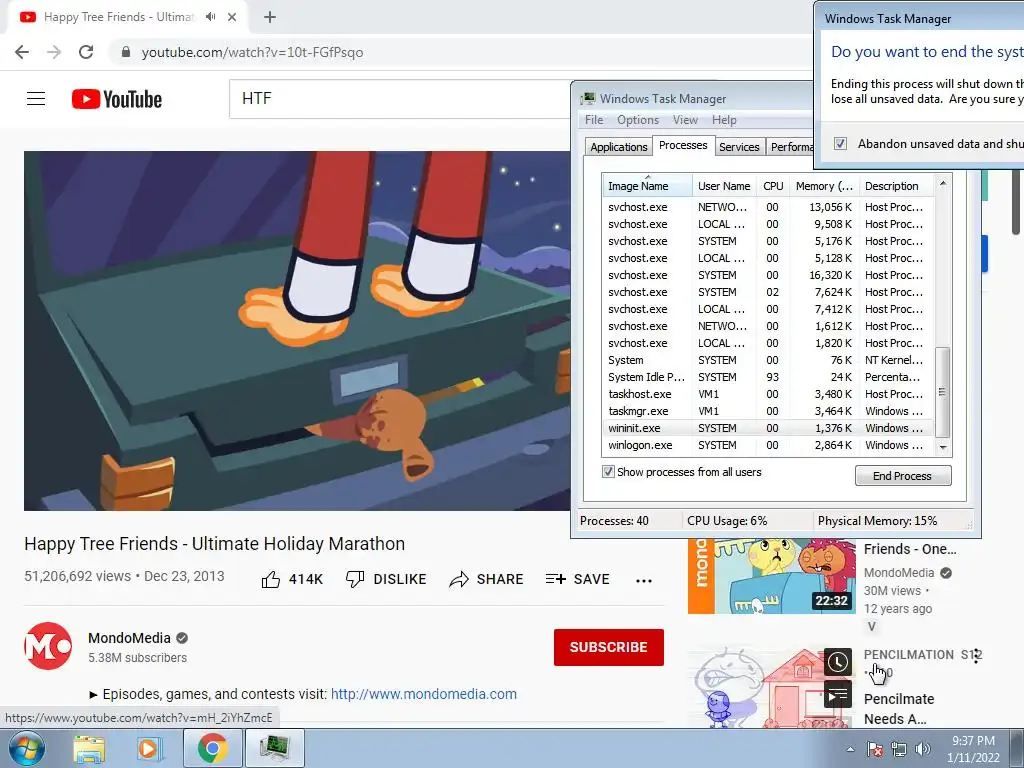Screen dimensions: 1024x768
Task: Click the Dislike thumbs down button
Action: click(386, 579)
